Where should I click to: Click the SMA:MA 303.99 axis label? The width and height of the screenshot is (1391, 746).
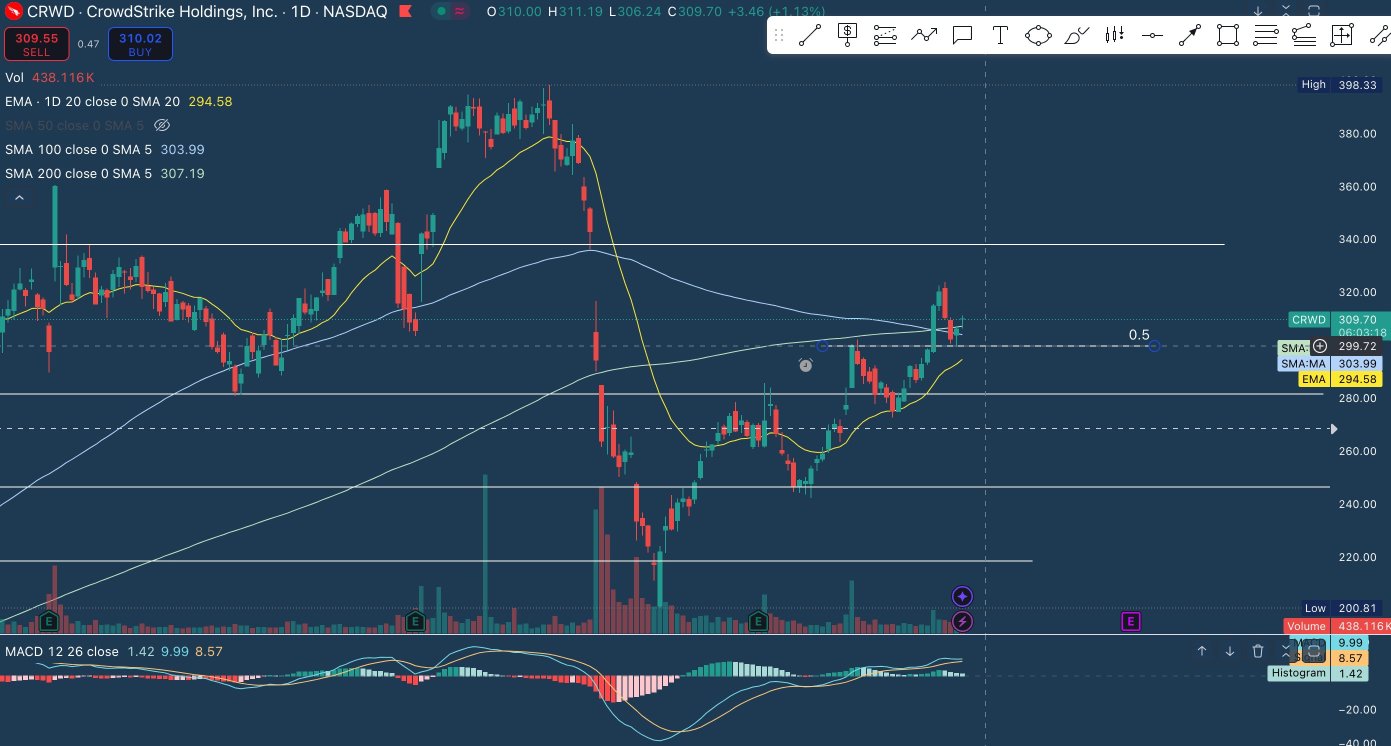1331,364
